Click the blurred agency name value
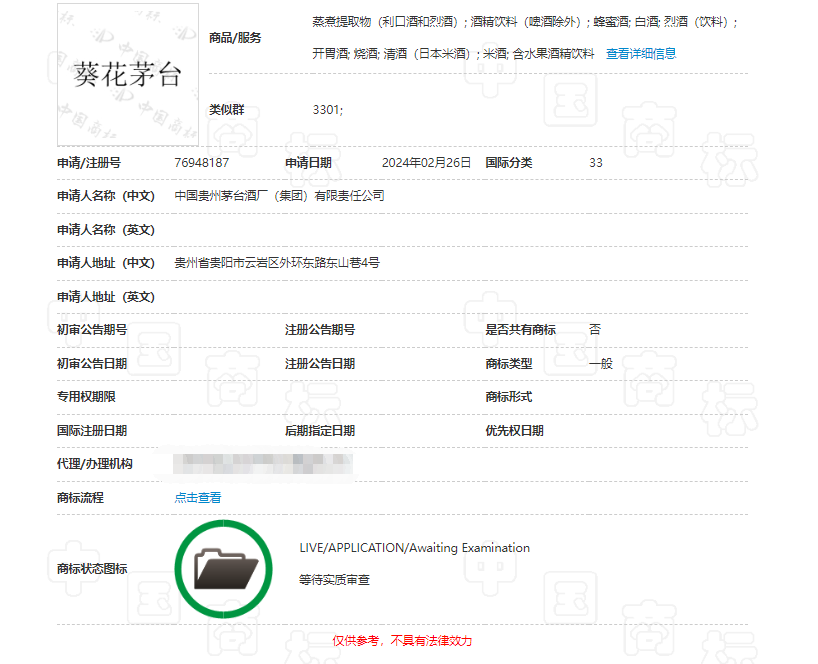The width and height of the screenshot is (818, 664). pyautogui.click(x=263, y=464)
